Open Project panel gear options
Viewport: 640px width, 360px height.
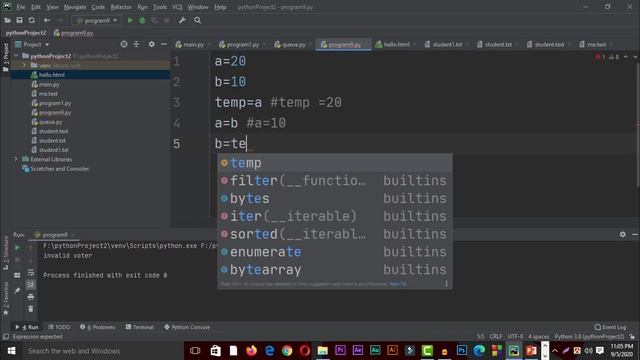(151, 44)
